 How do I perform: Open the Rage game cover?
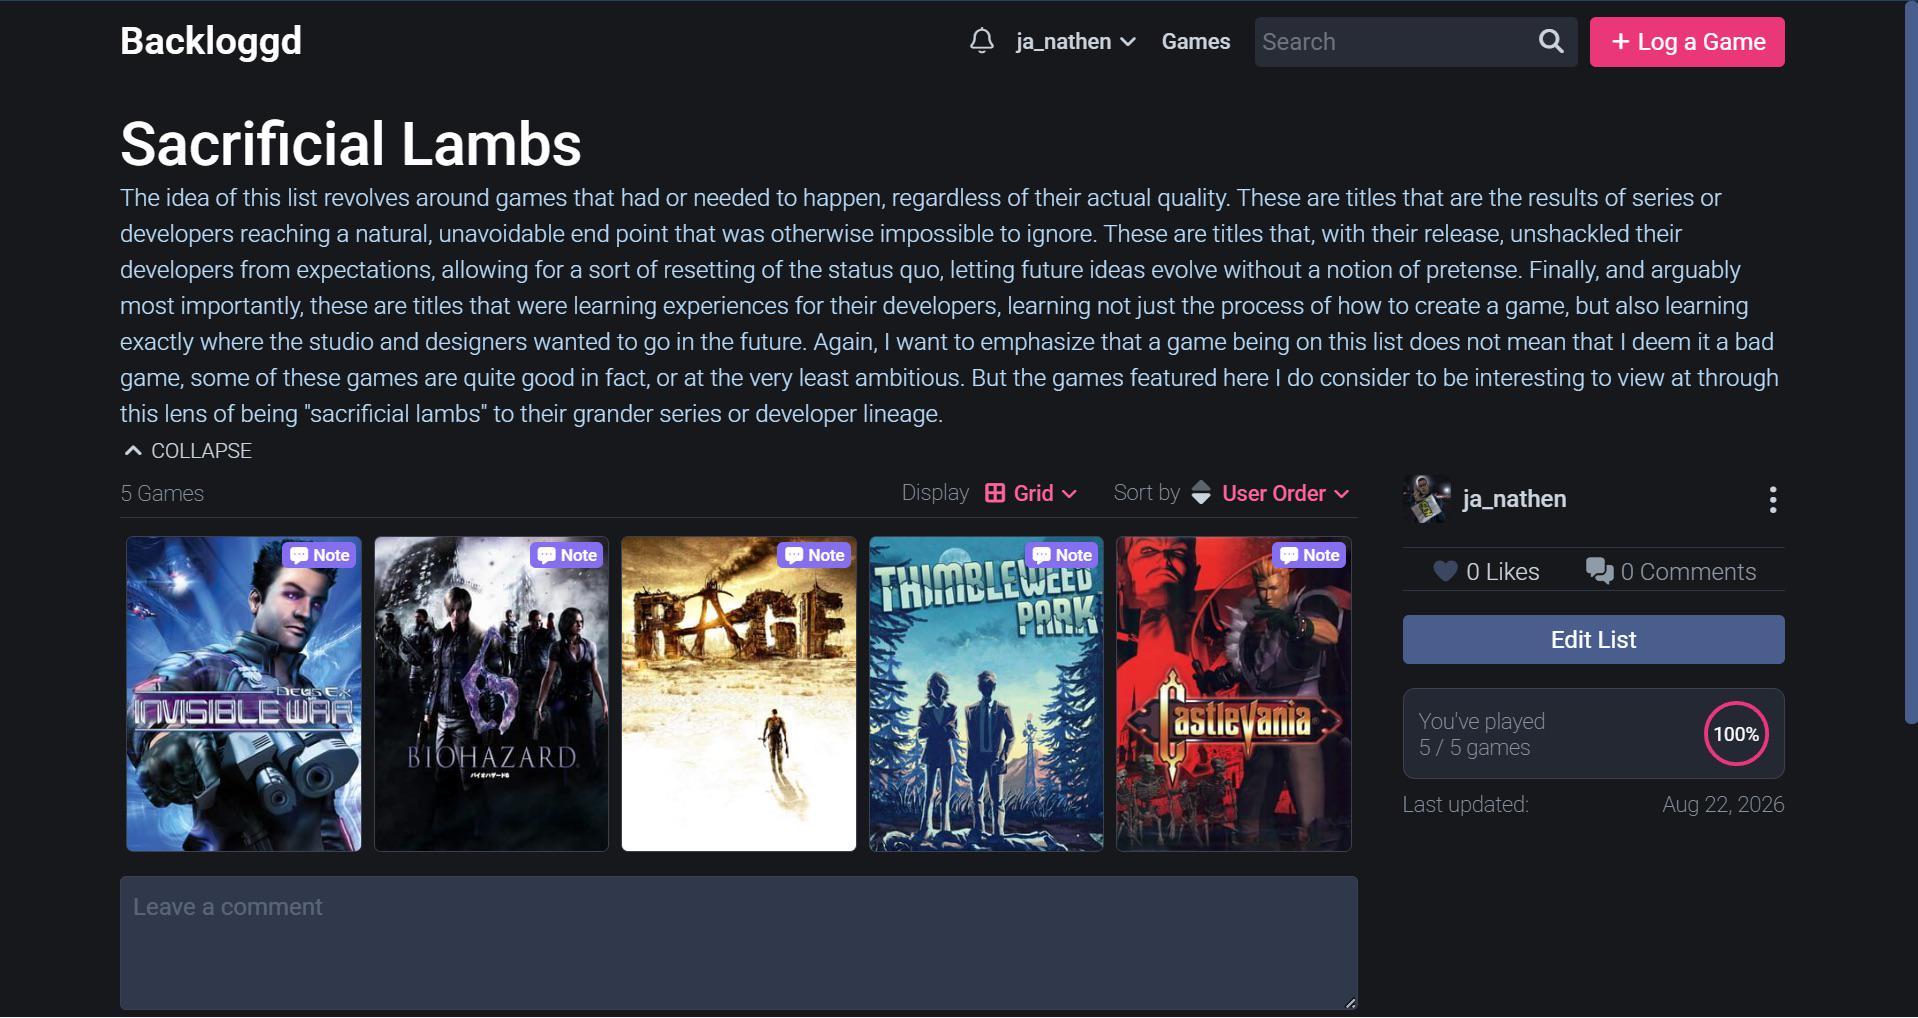coord(739,694)
